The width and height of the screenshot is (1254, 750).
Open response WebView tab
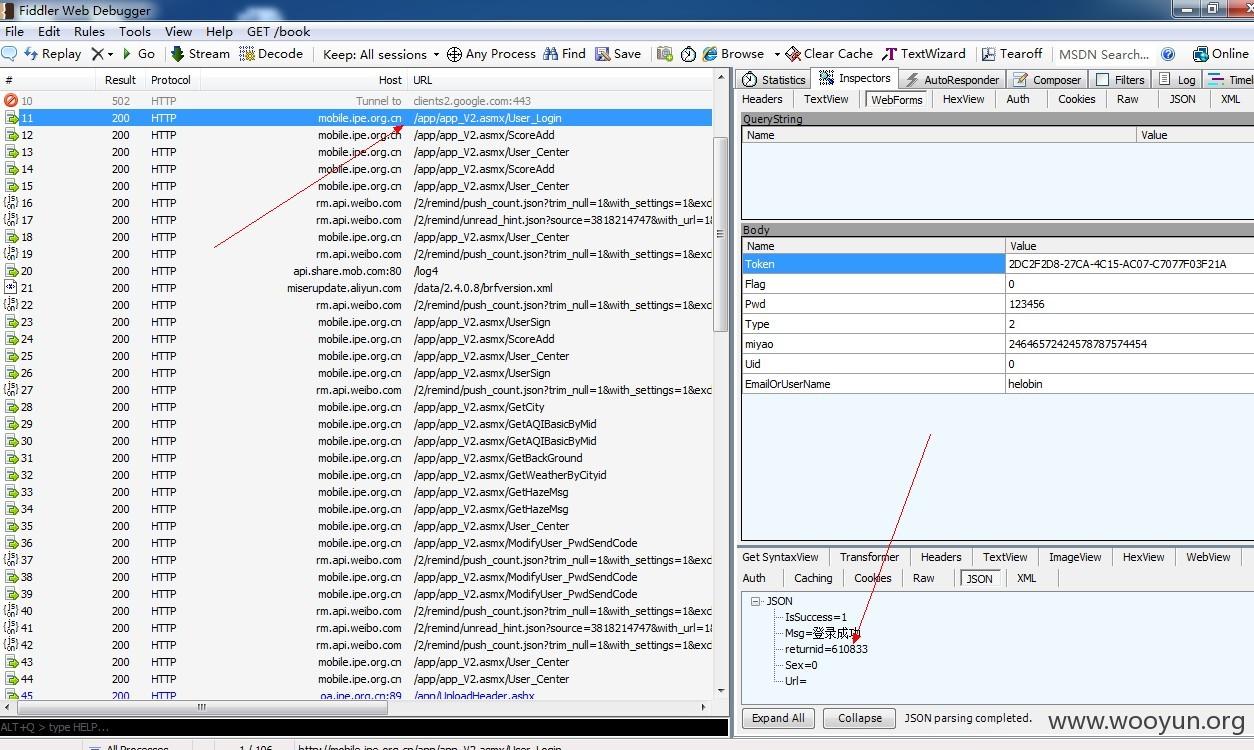click(1208, 557)
